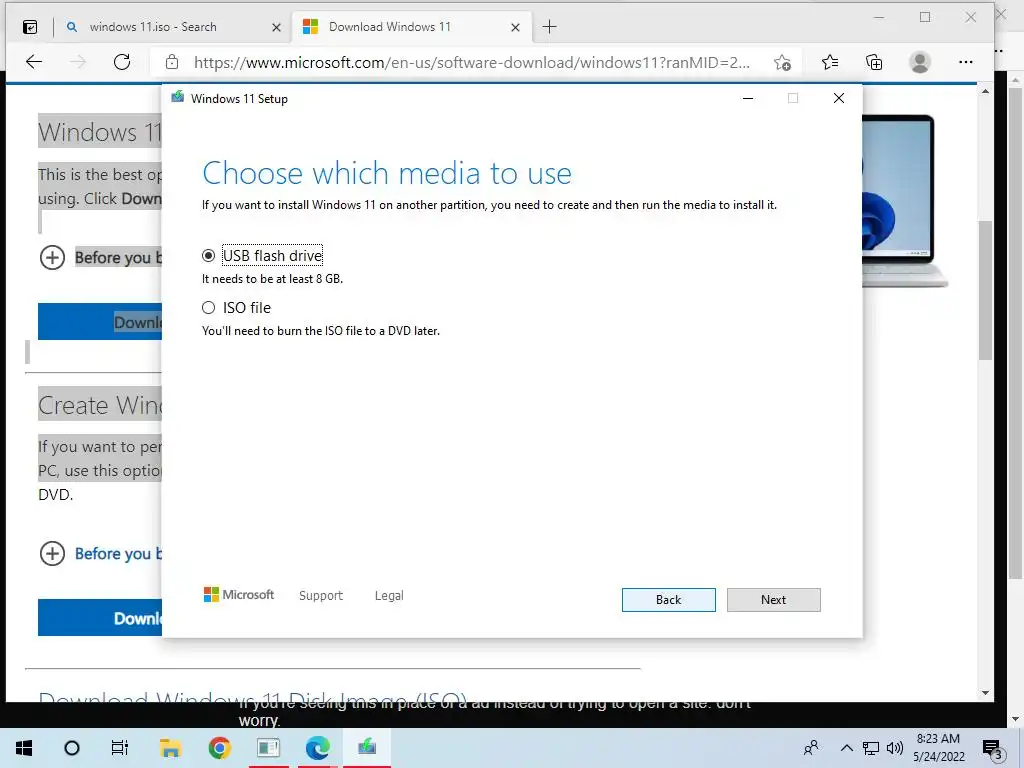Switch to Windows 11 Setup taskbar icon
This screenshot has width=1024, height=768.
pyautogui.click(x=367, y=748)
